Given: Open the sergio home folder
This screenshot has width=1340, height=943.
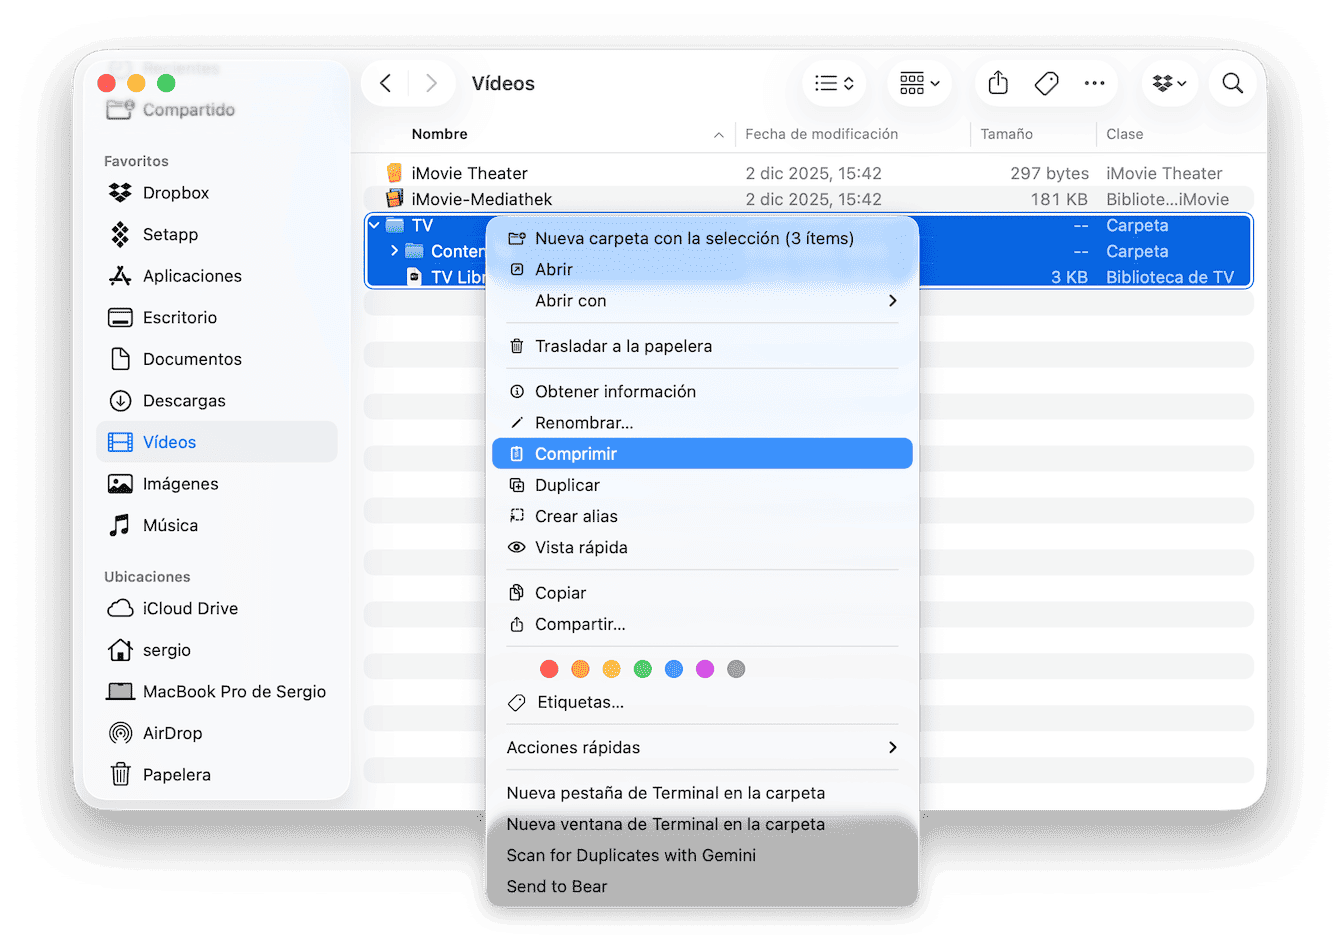Looking at the screenshot, I should [217, 650].
